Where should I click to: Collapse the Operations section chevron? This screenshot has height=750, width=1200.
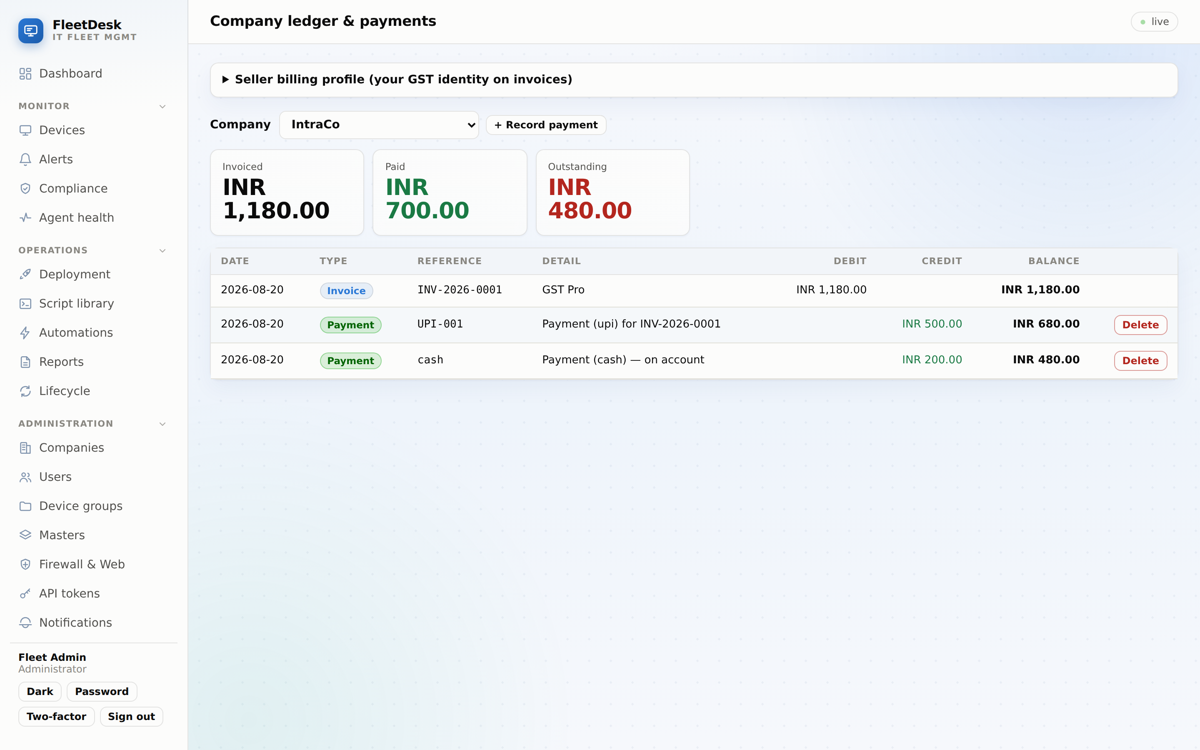click(x=162, y=251)
